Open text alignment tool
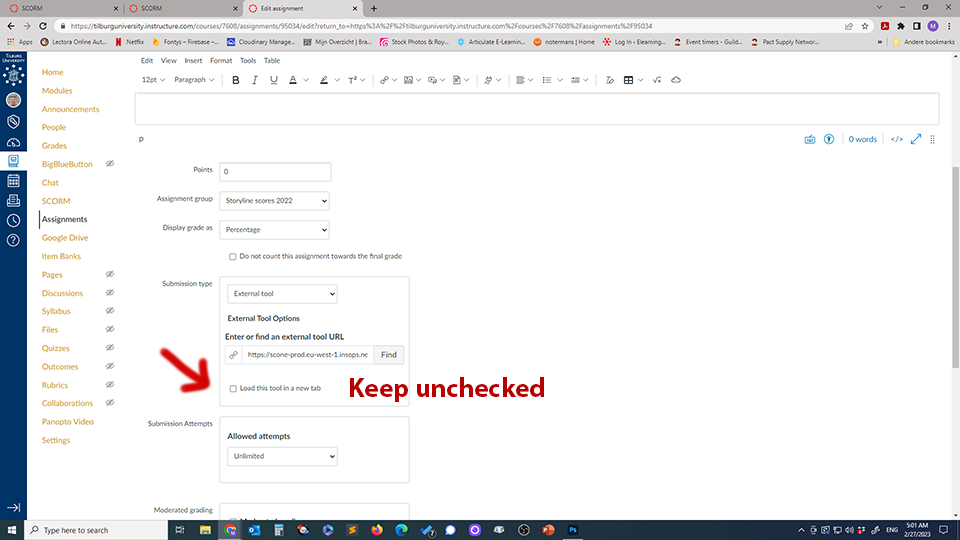 (x=520, y=80)
